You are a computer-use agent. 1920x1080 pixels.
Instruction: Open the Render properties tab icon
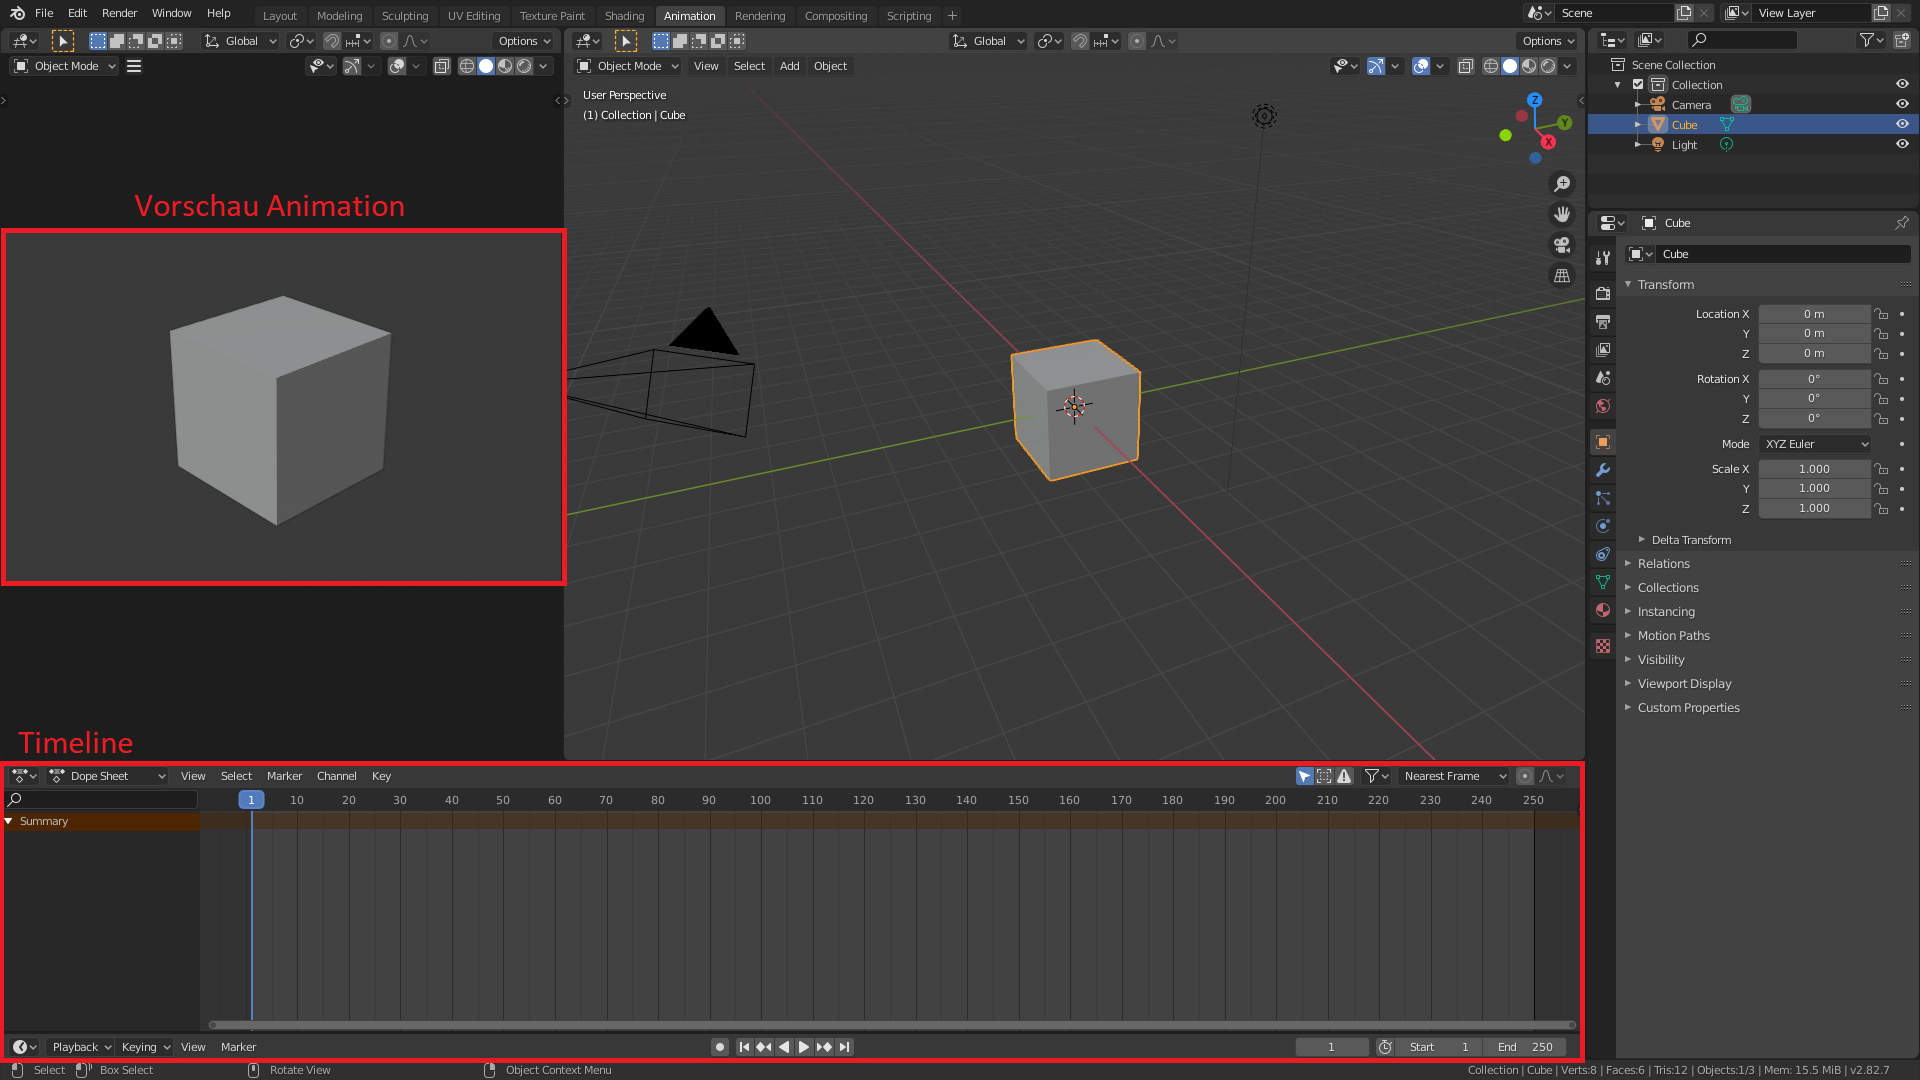pos(1603,294)
